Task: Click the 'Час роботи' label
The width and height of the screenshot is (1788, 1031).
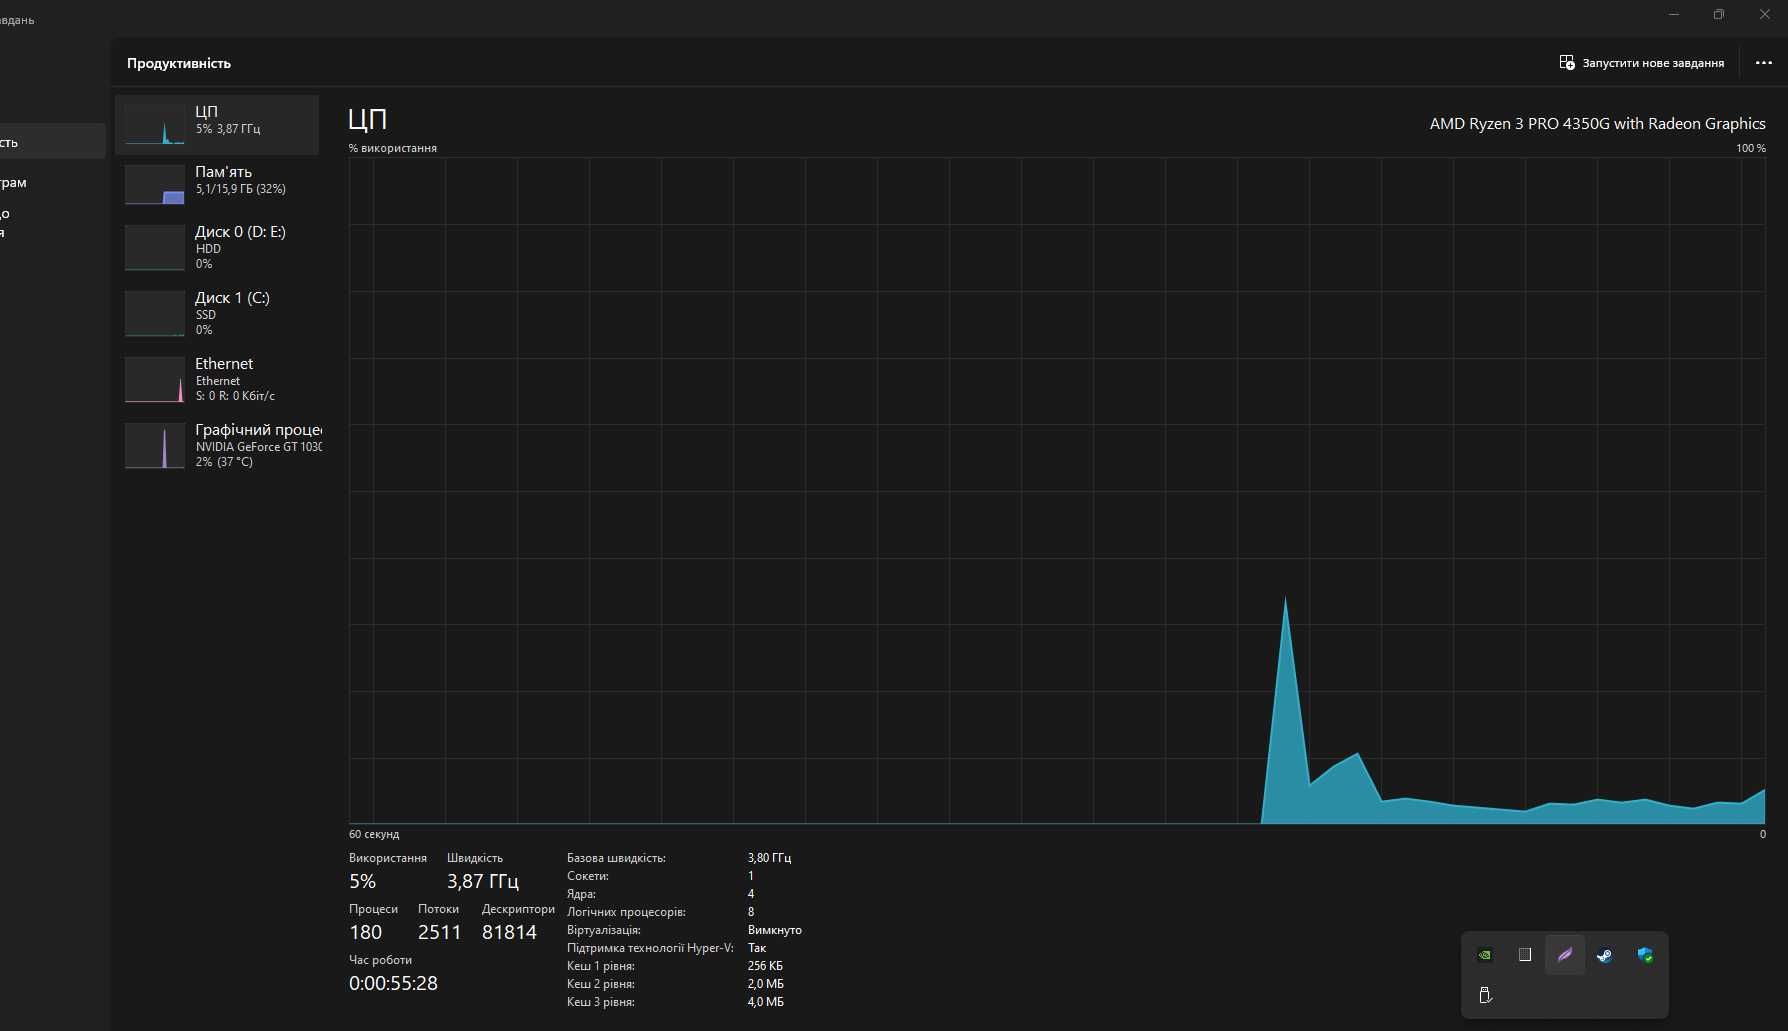Action: coord(380,960)
